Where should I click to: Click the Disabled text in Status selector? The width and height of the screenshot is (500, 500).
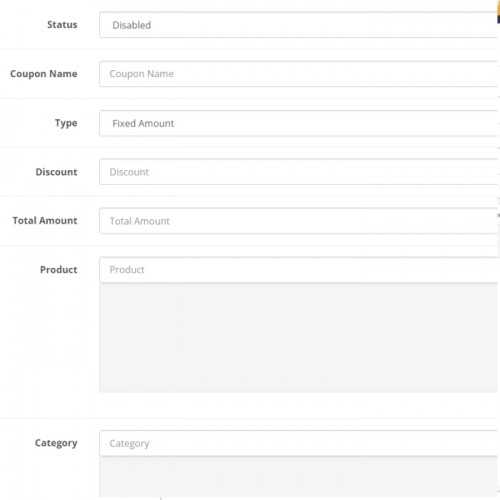click(132, 25)
